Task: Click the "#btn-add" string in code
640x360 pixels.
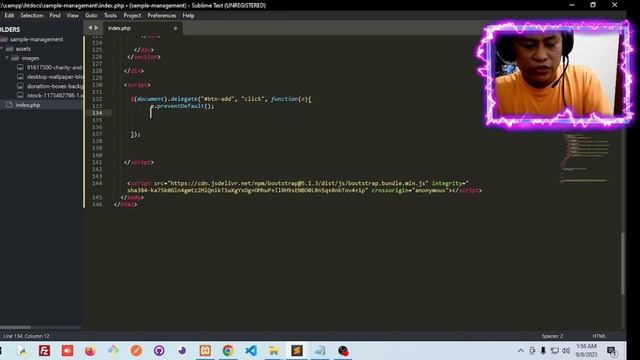Action: point(217,99)
